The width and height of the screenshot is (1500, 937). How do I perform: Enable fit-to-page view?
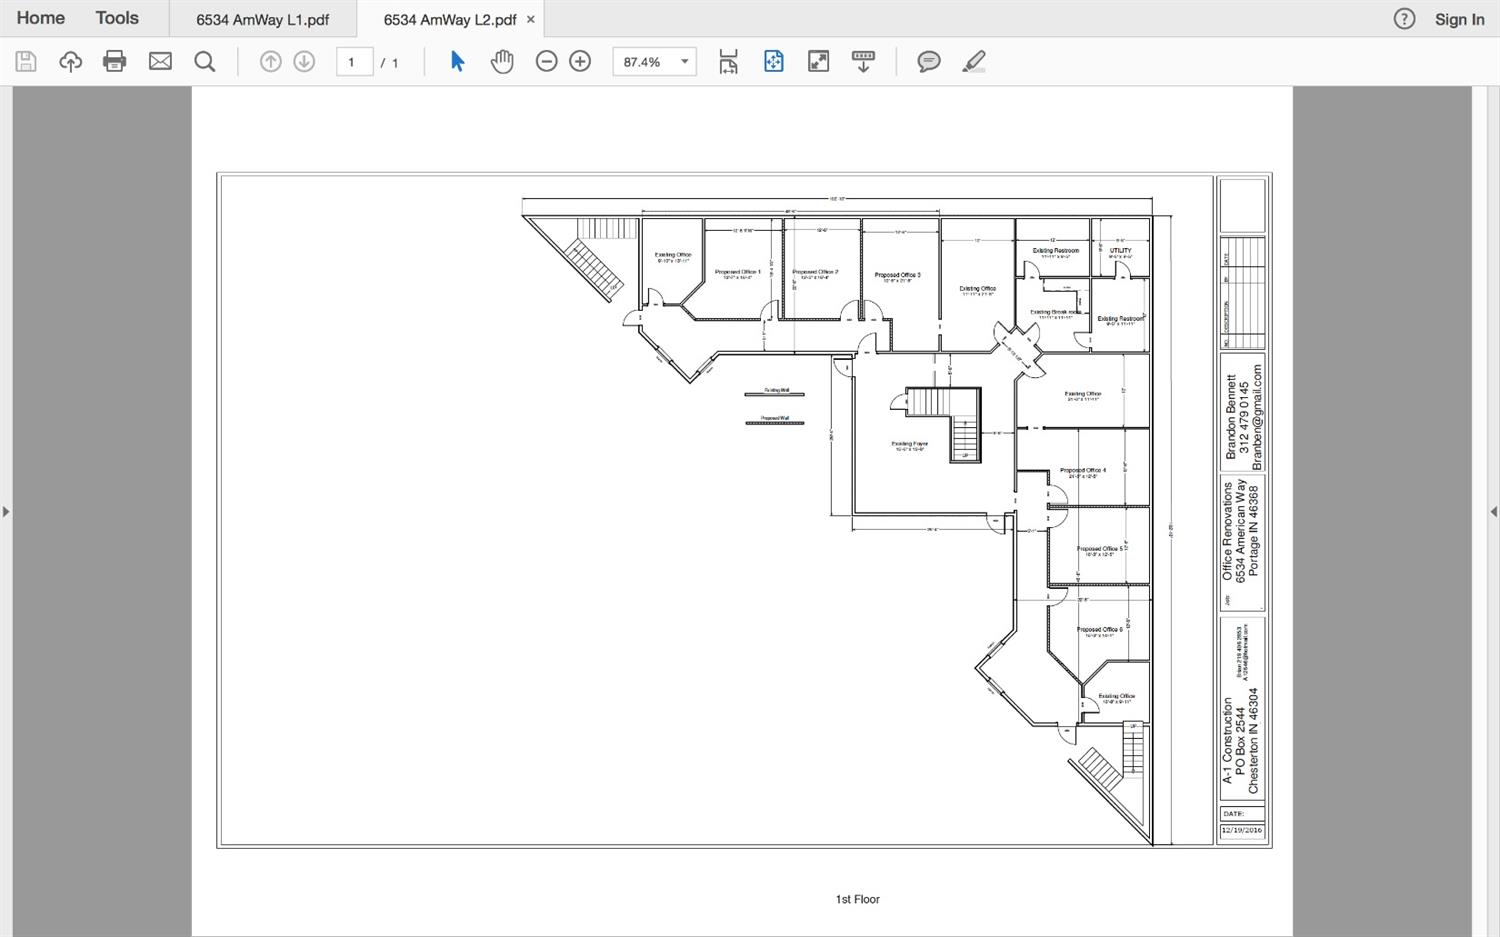pos(773,62)
